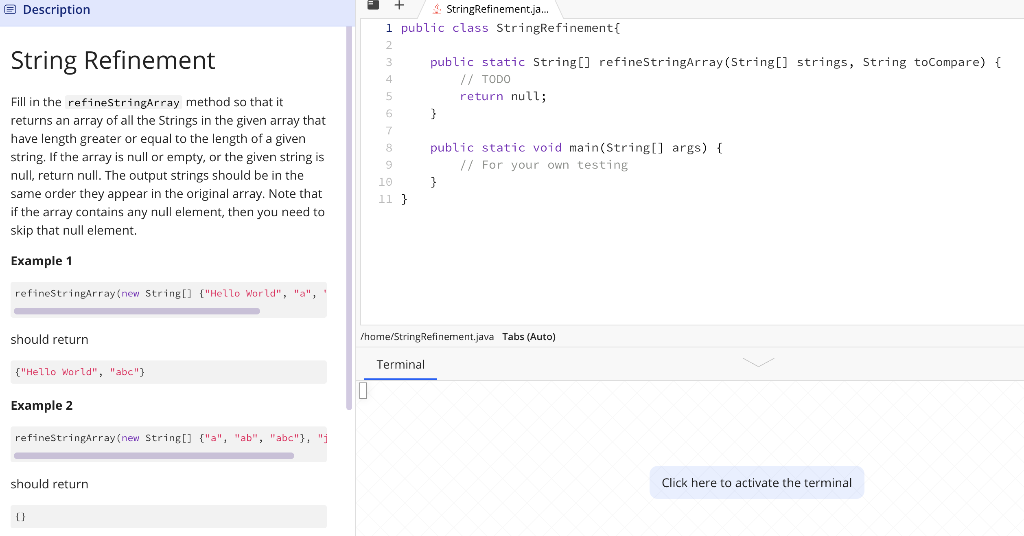Image resolution: width=1024 pixels, height=536 pixels.
Task: Collapse the terminal panel using the chevron
Action: point(758,362)
